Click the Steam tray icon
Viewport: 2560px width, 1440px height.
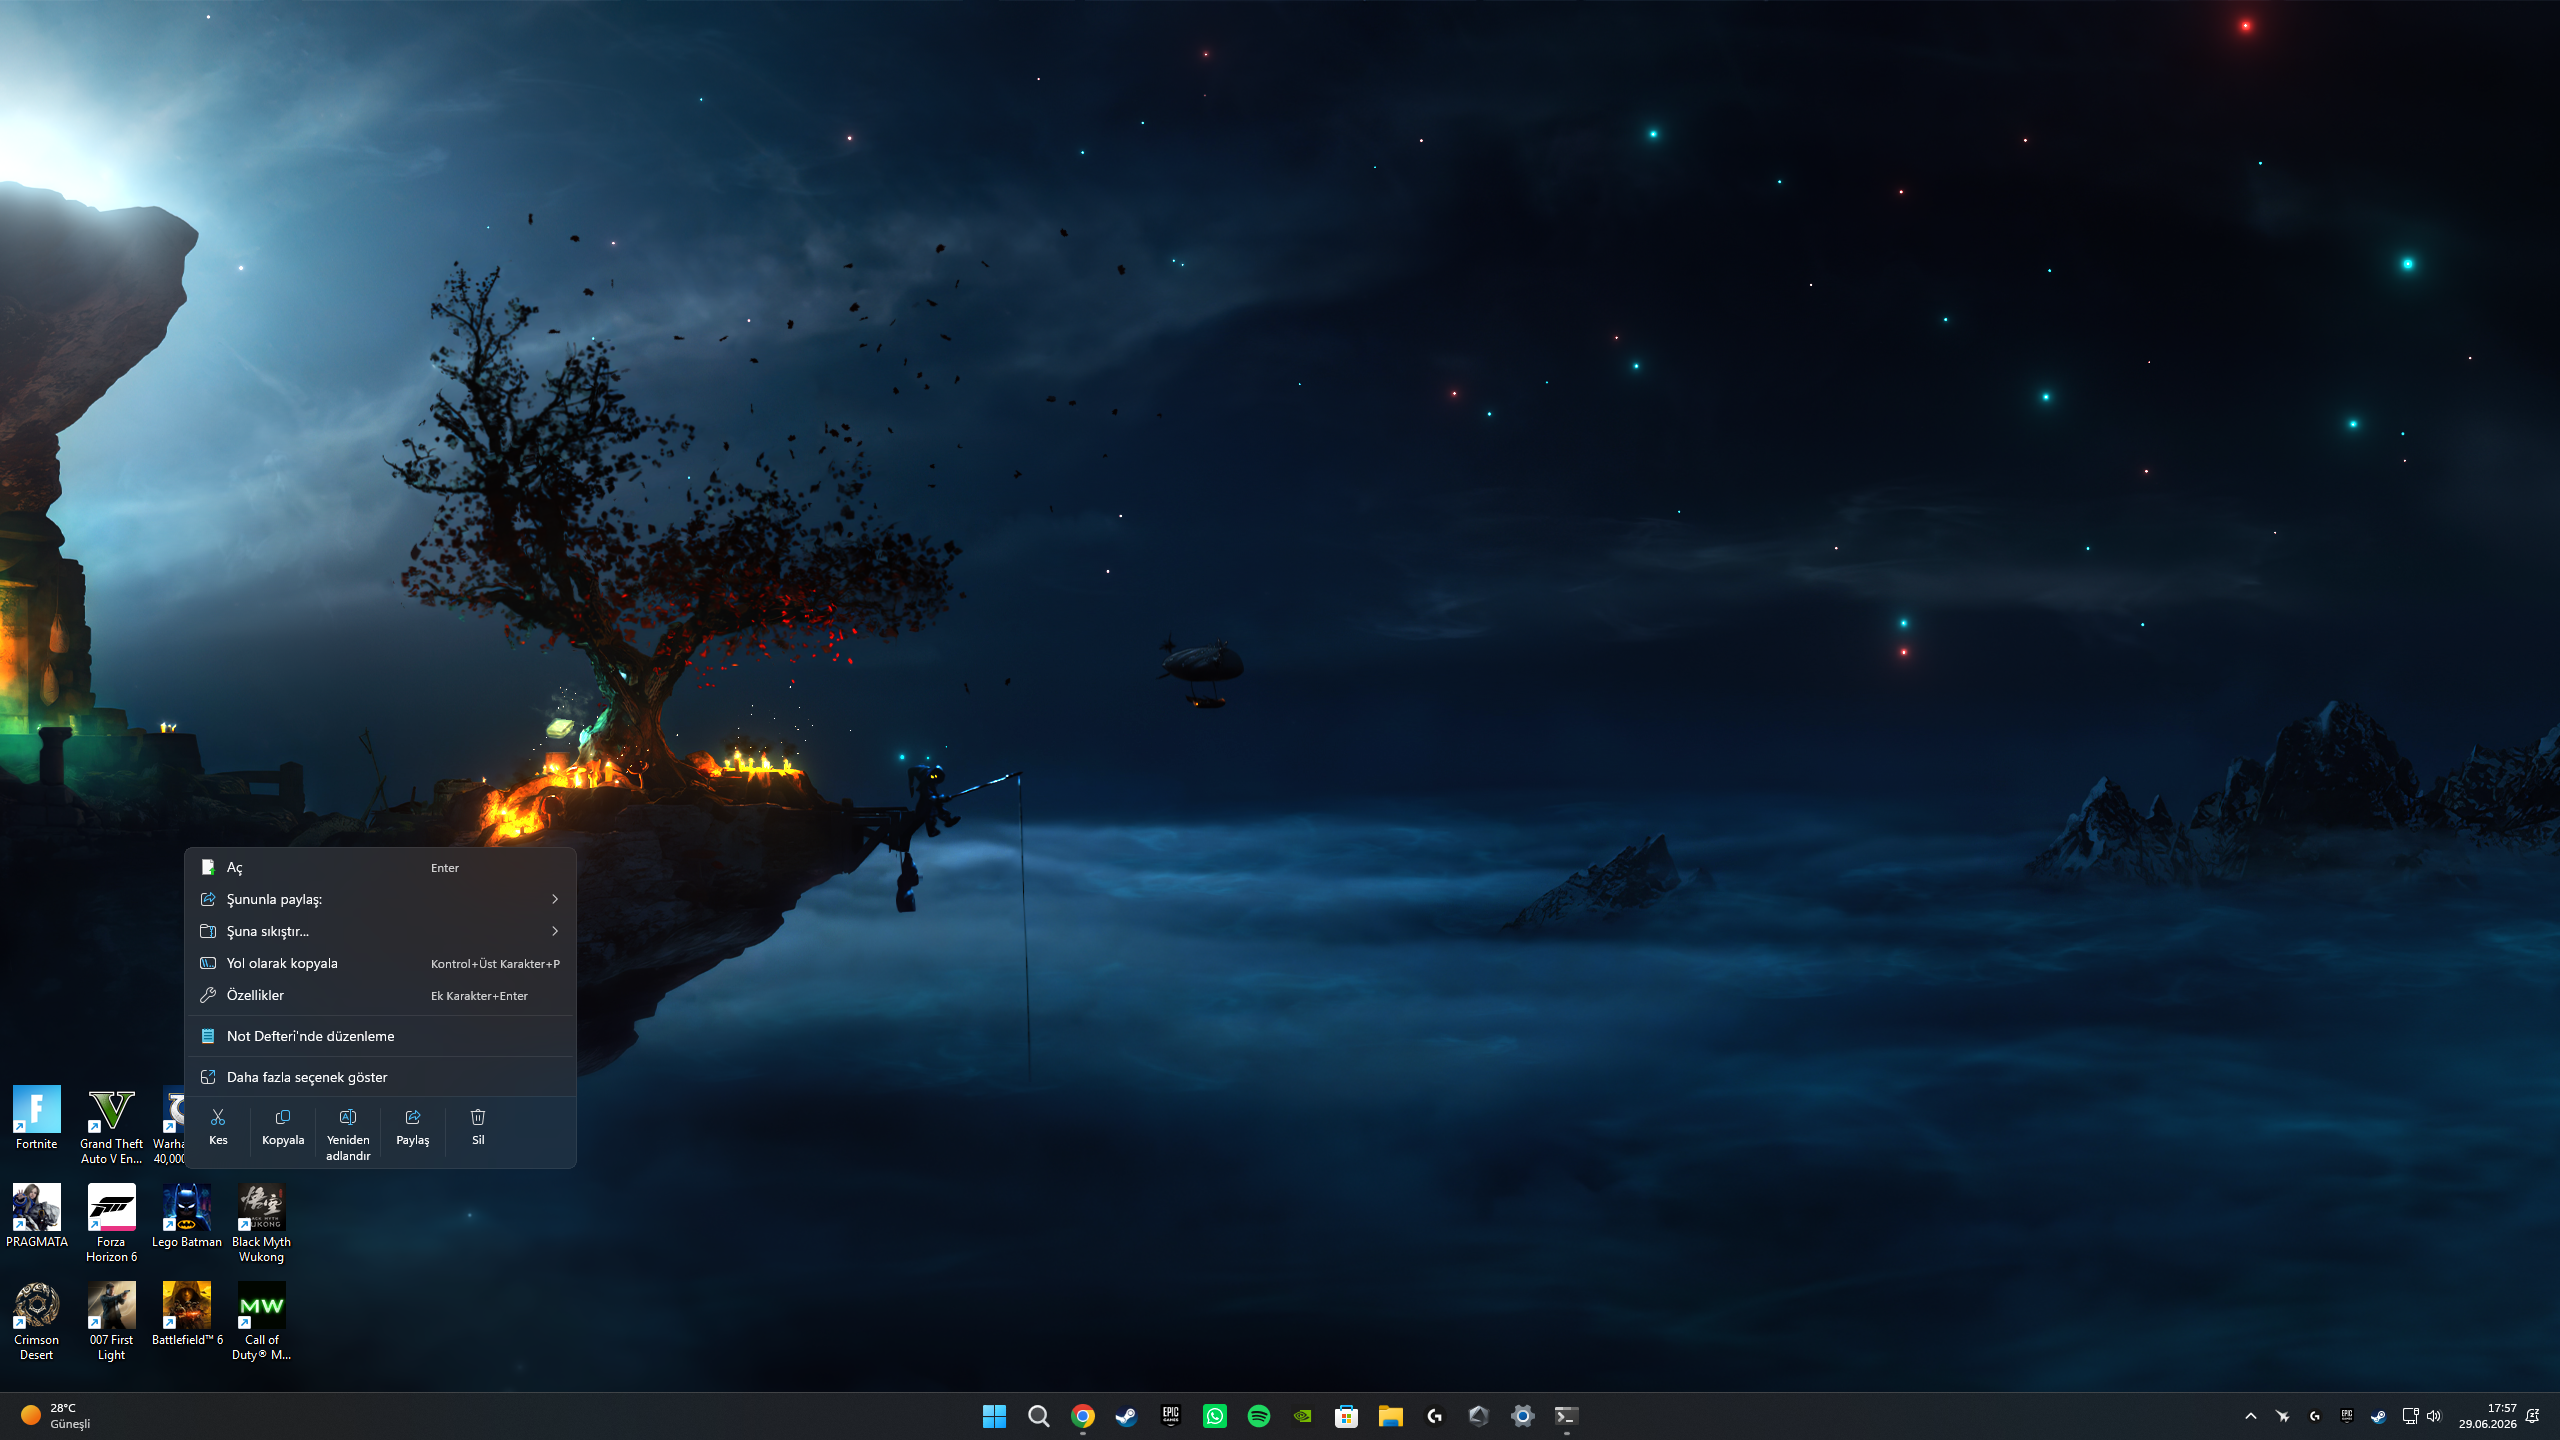pyautogui.click(x=2378, y=1416)
